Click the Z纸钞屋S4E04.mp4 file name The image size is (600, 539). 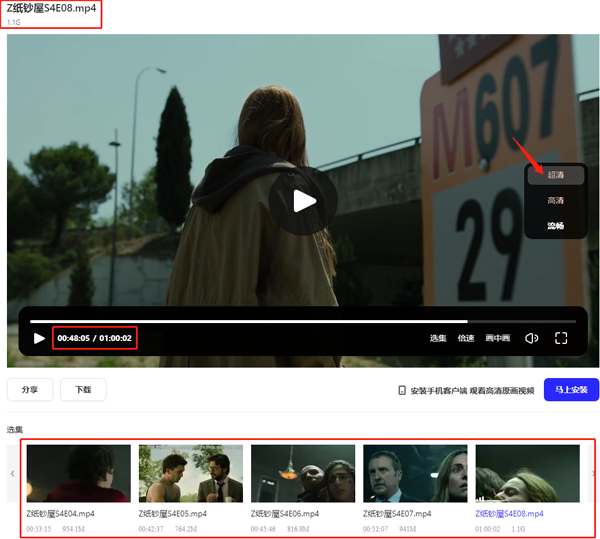(x=60, y=514)
